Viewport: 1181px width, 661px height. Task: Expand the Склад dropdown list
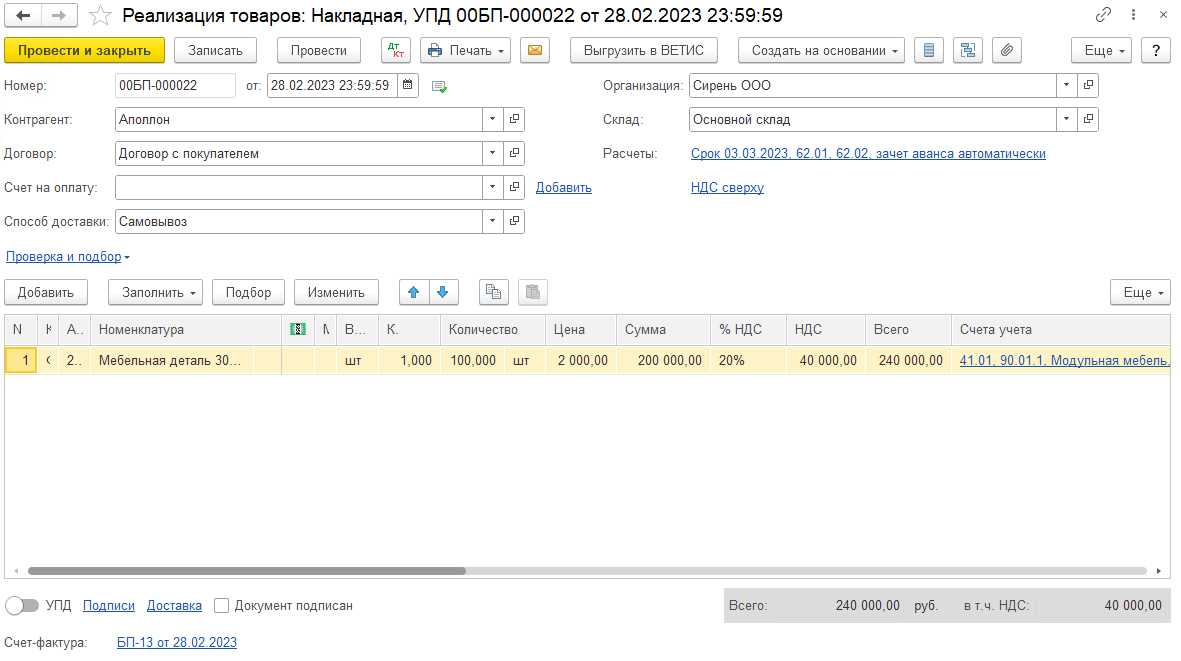coord(1067,119)
